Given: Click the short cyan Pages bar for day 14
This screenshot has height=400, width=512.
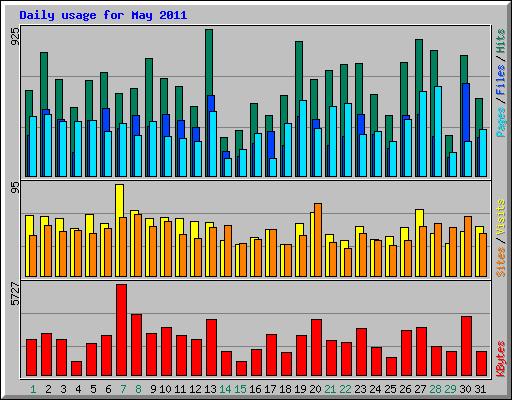Looking at the screenshot, I should [x=228, y=167].
